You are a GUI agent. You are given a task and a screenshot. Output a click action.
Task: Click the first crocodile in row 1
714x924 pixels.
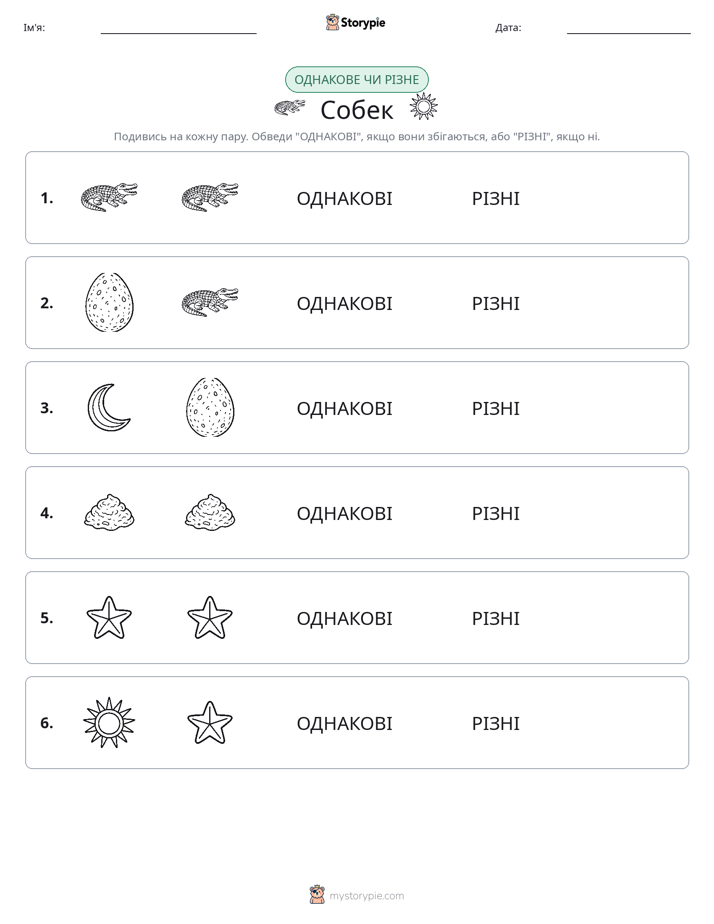pos(109,197)
